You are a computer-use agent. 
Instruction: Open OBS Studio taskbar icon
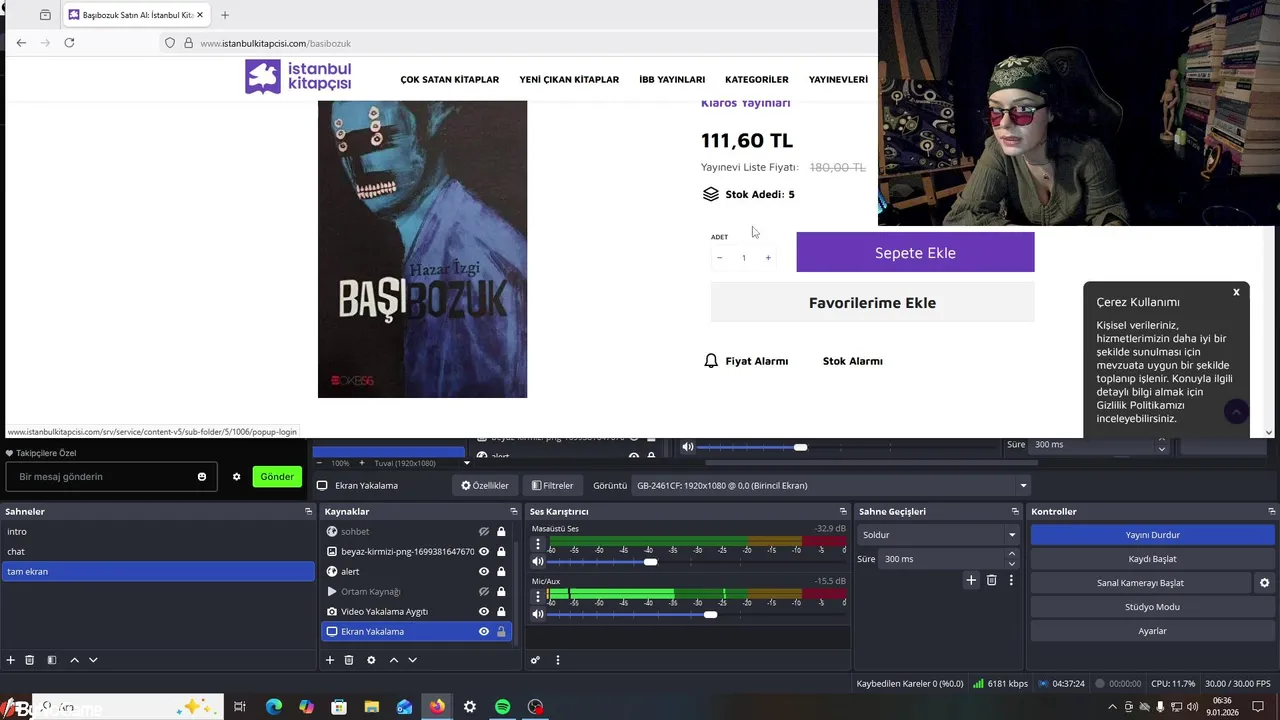pos(536,707)
